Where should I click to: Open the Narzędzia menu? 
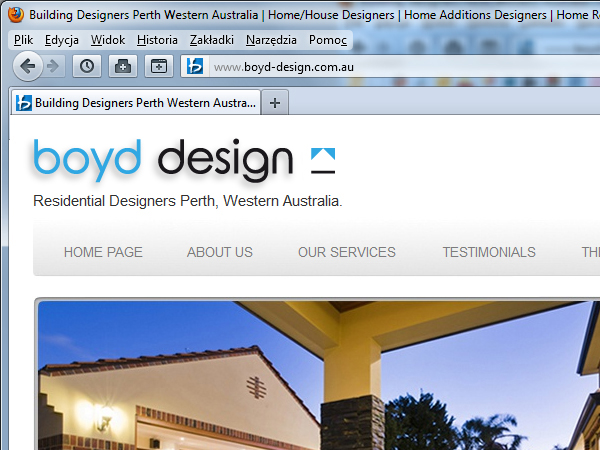[271, 40]
